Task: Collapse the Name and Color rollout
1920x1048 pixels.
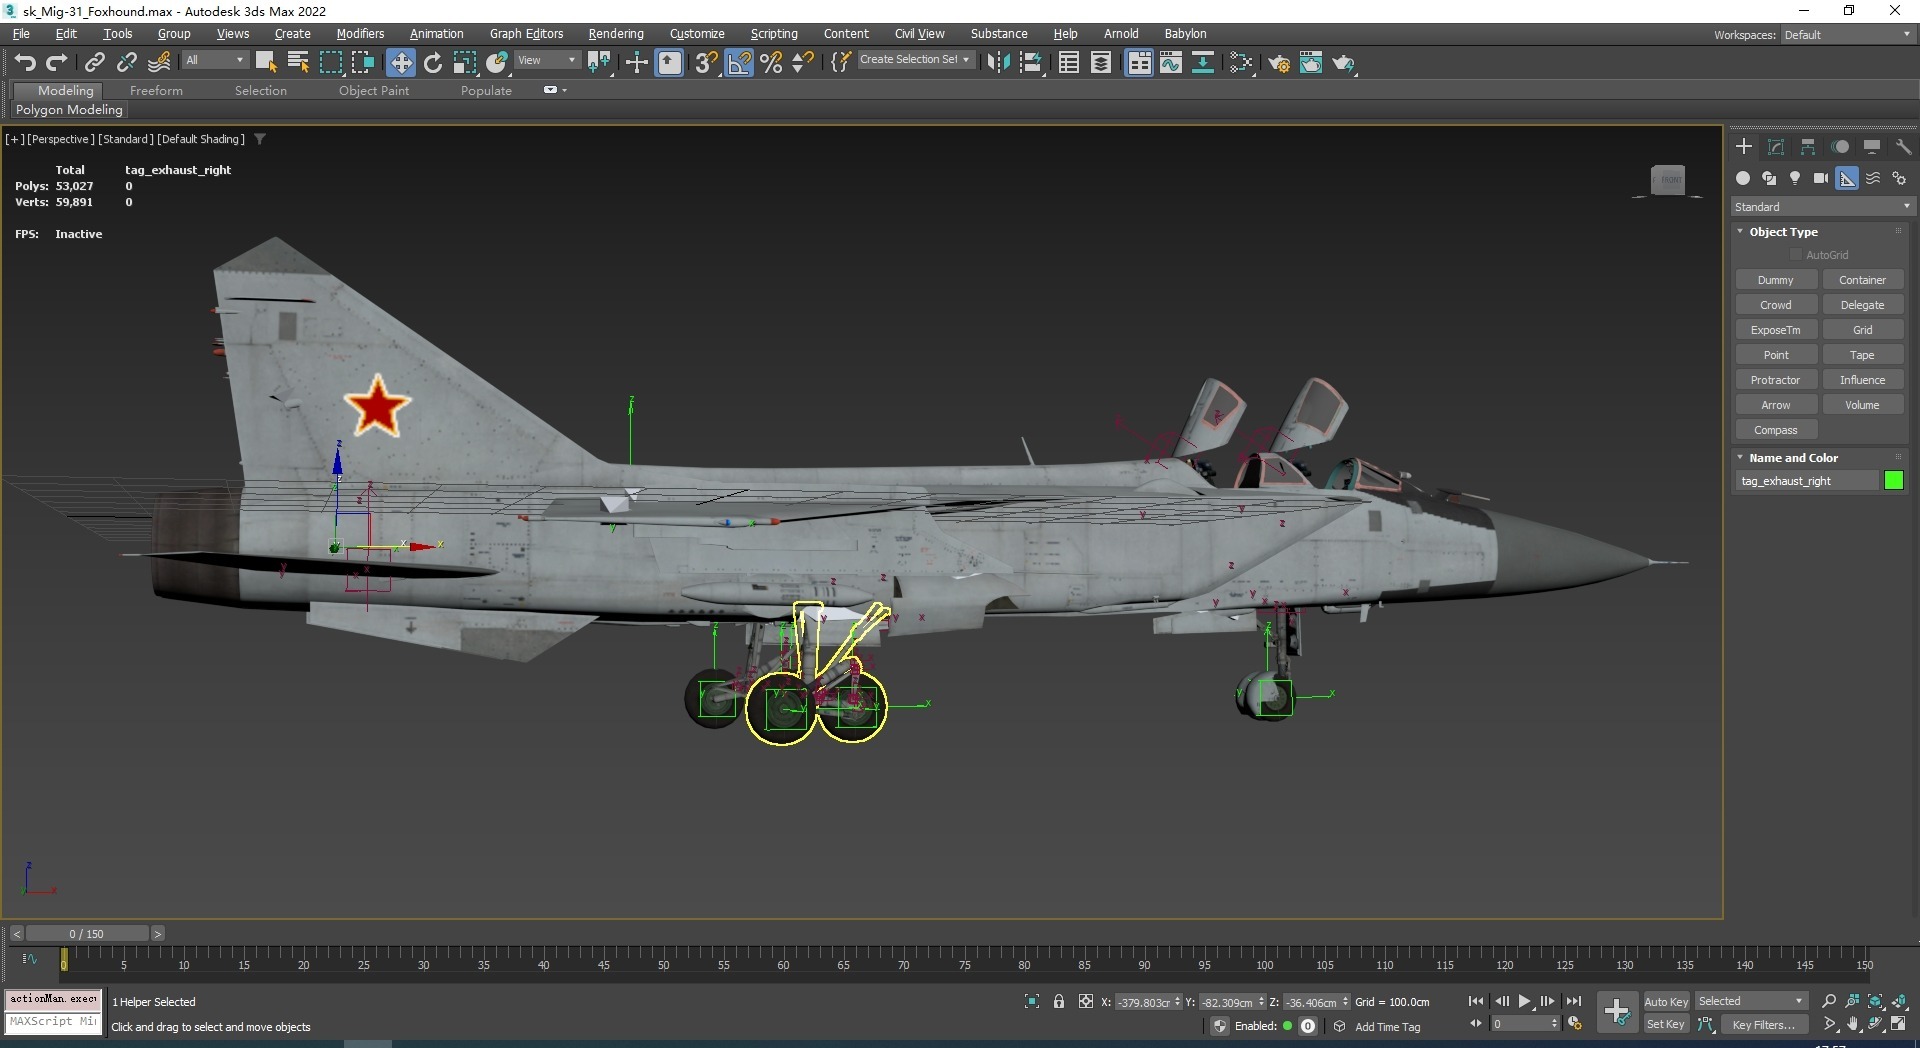Action: (x=1793, y=458)
